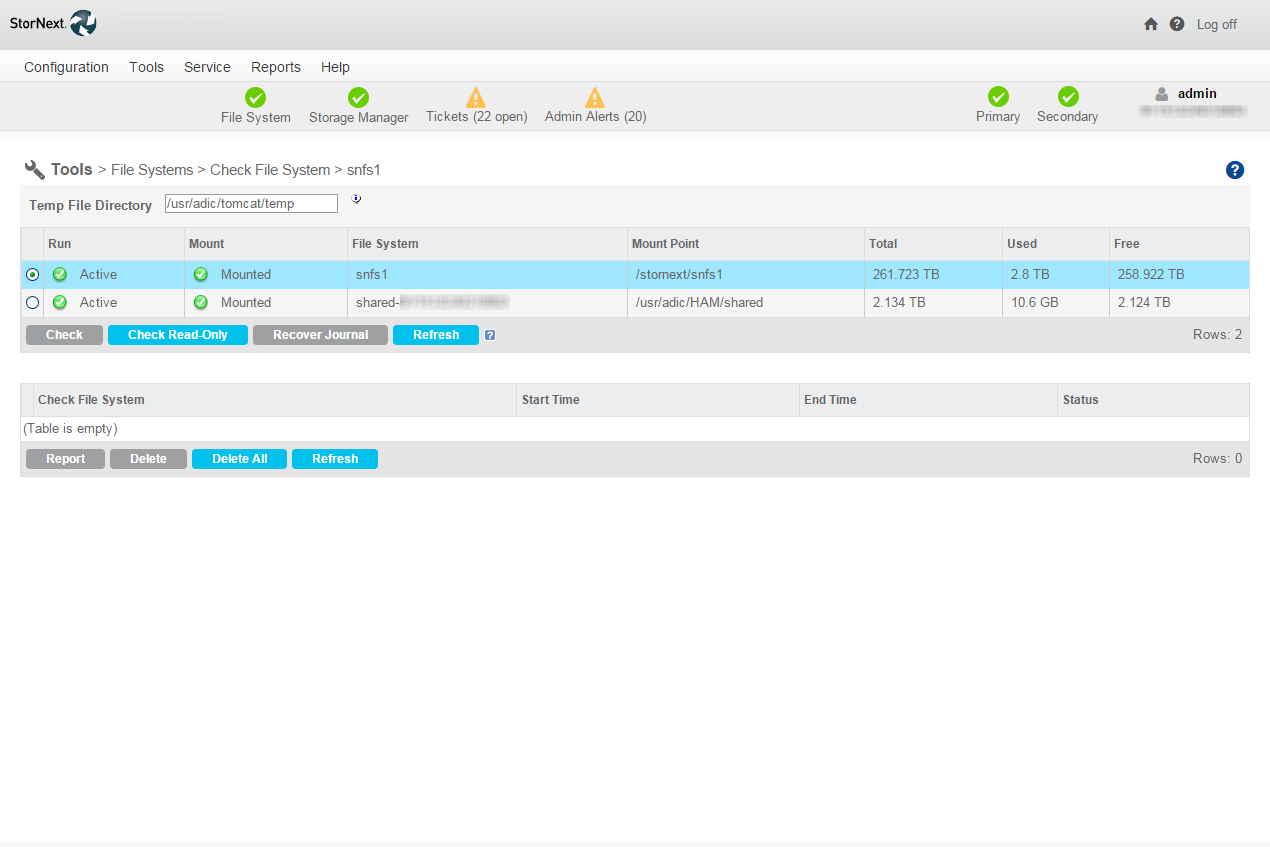1270x847 pixels.
Task: Open the Tools menu
Action: [x=146, y=67]
